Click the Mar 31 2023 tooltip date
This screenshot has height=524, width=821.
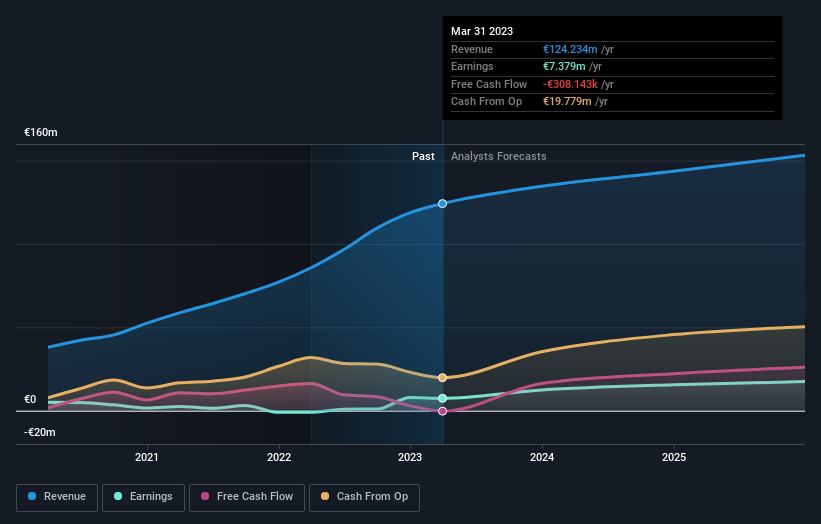tap(482, 31)
